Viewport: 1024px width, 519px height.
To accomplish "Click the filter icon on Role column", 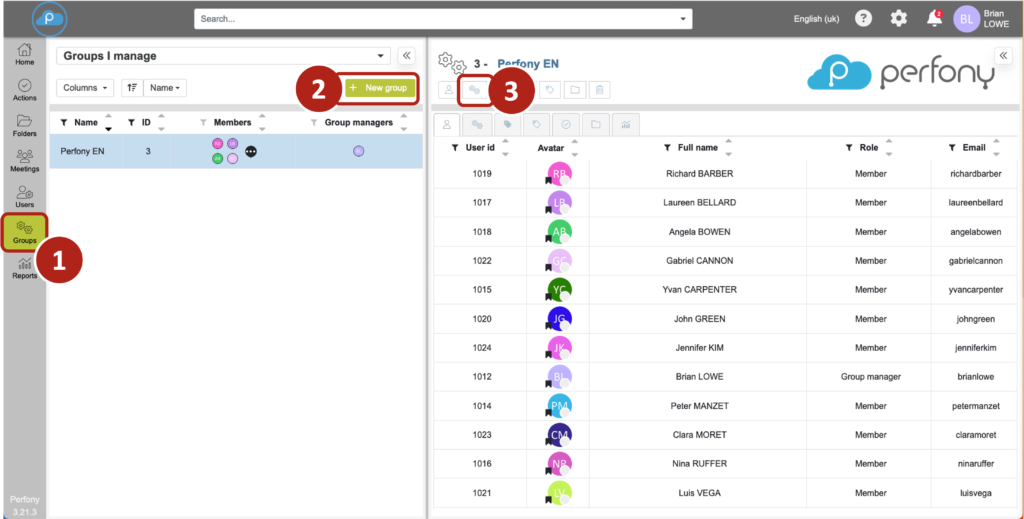I will point(850,148).
